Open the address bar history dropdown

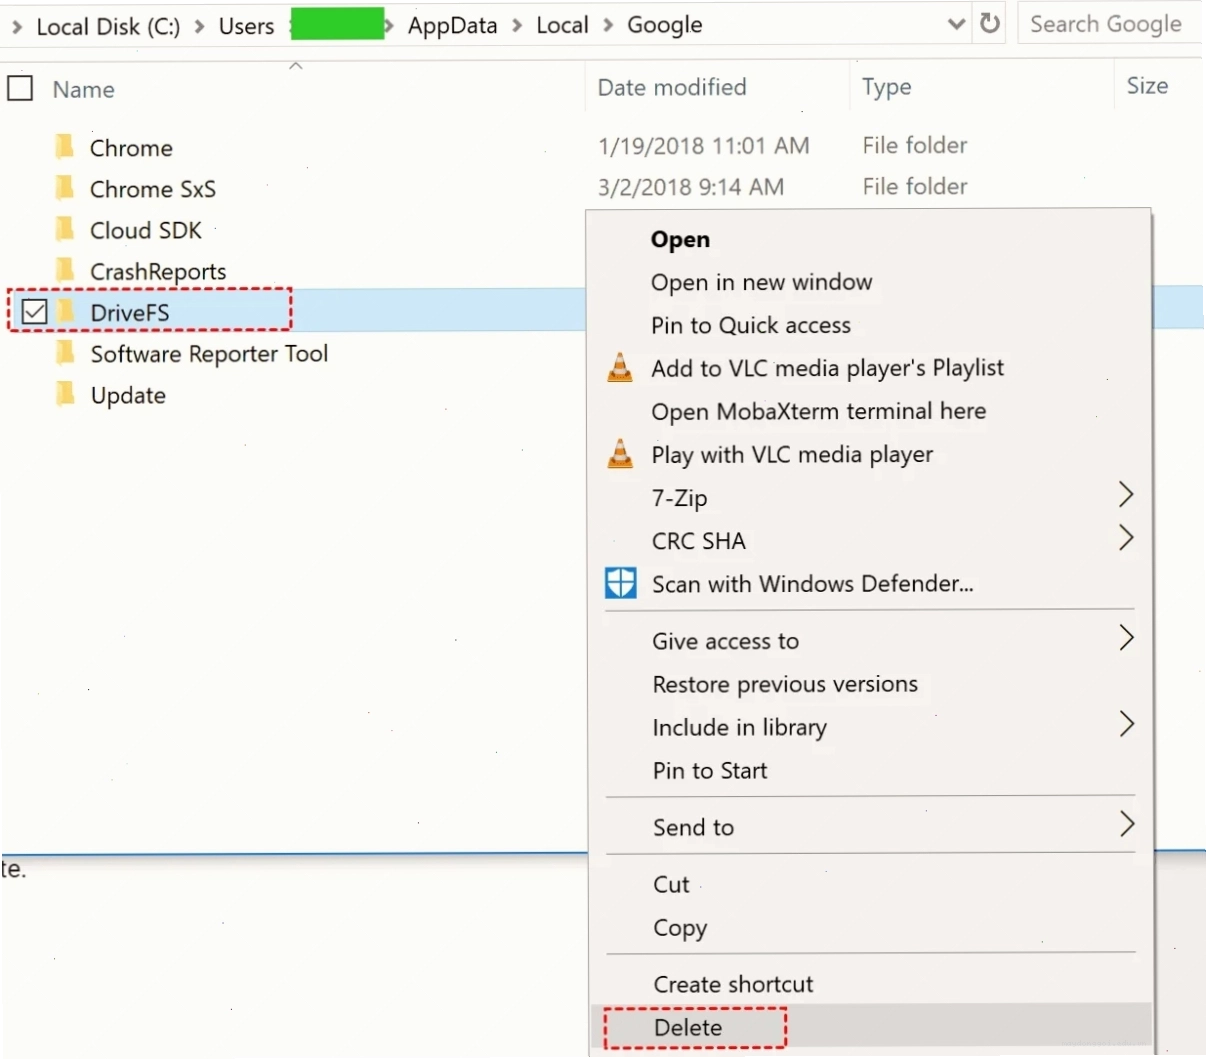[956, 24]
